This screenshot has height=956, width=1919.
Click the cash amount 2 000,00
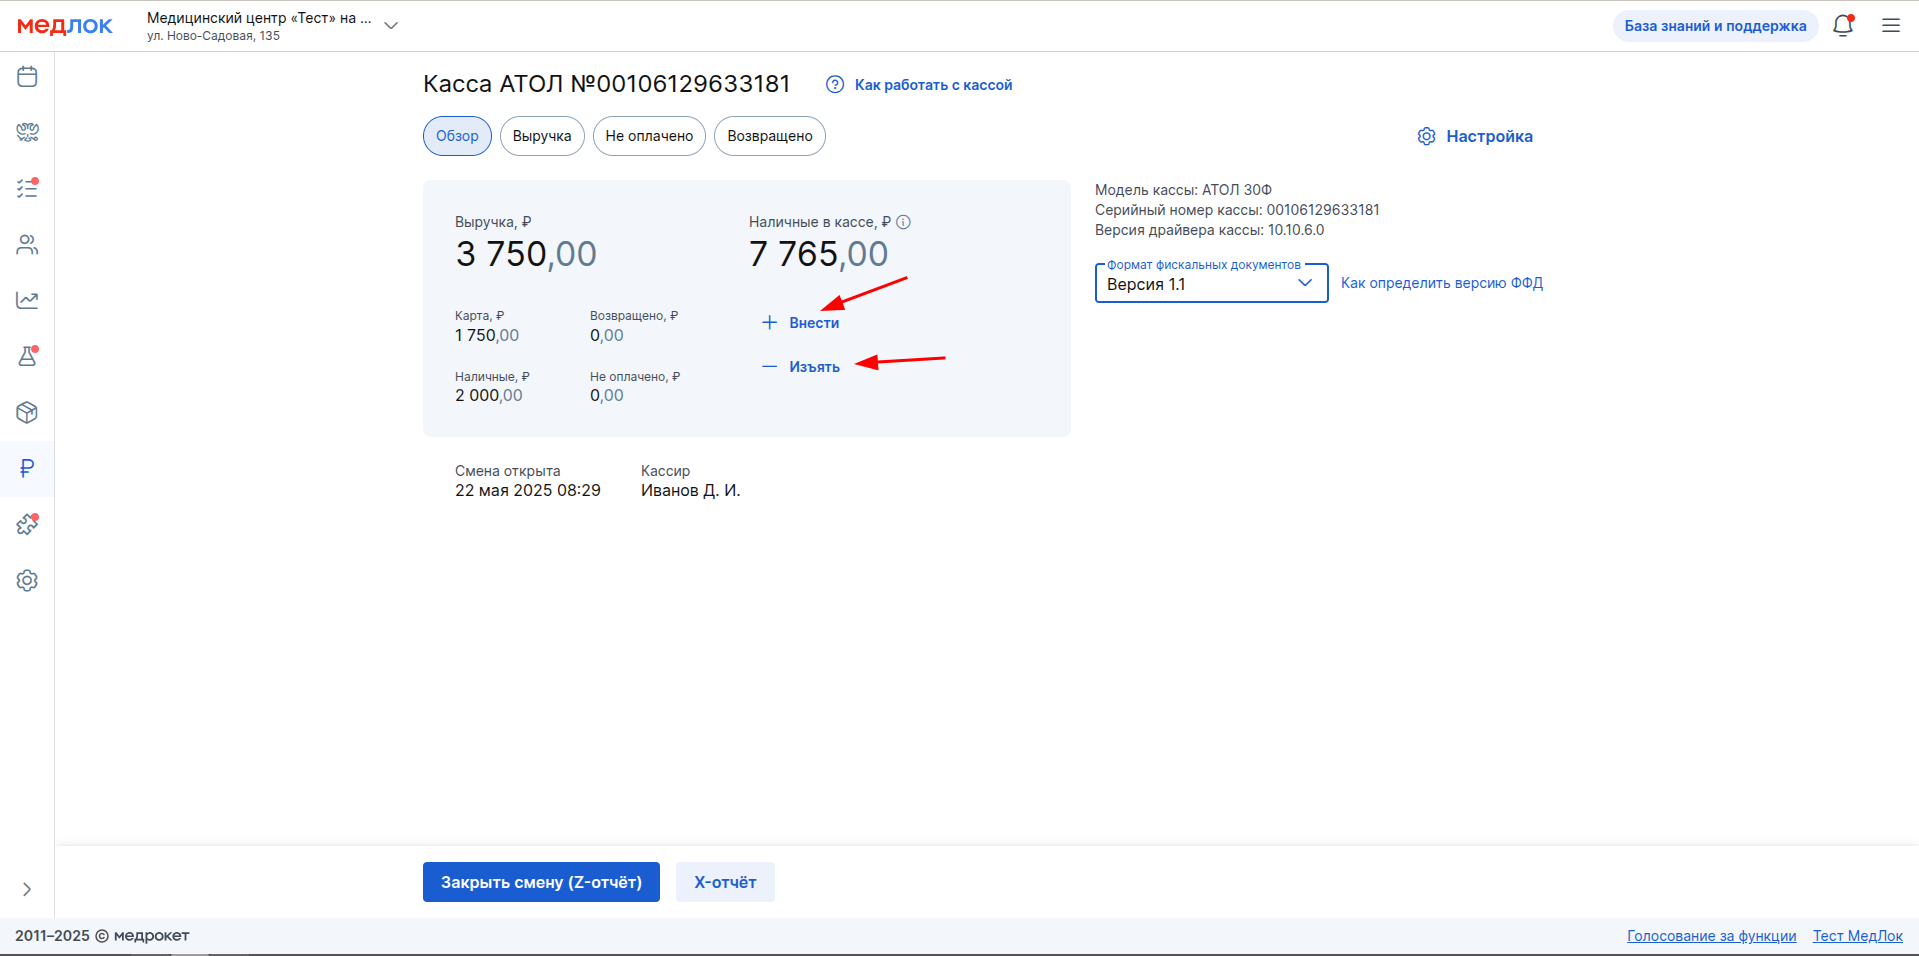coord(489,396)
